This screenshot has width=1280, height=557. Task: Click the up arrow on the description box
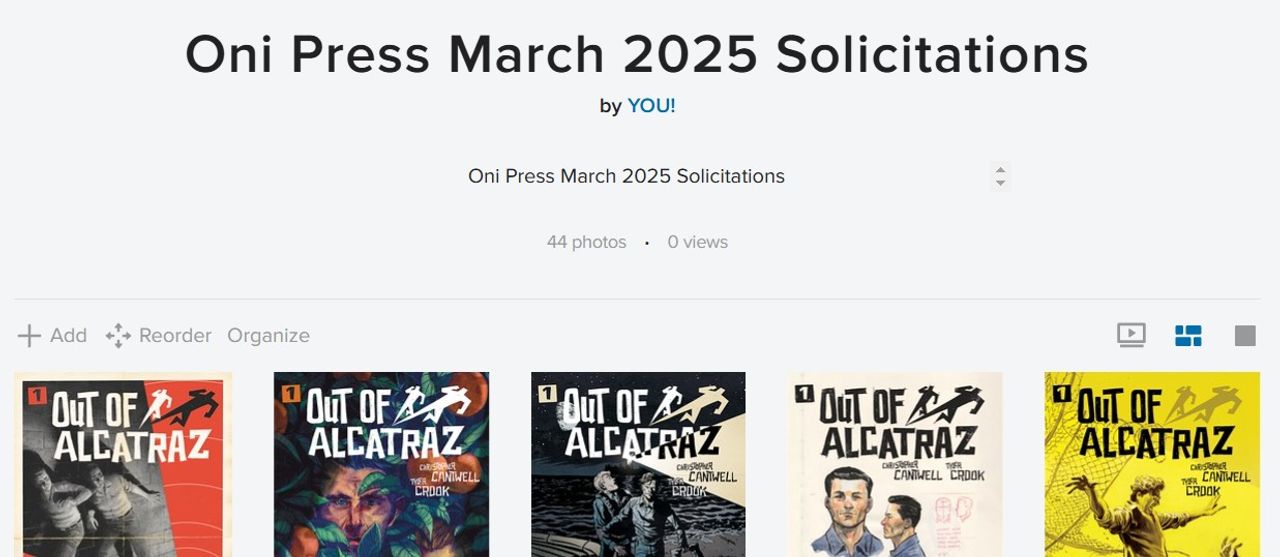[x=1000, y=169]
